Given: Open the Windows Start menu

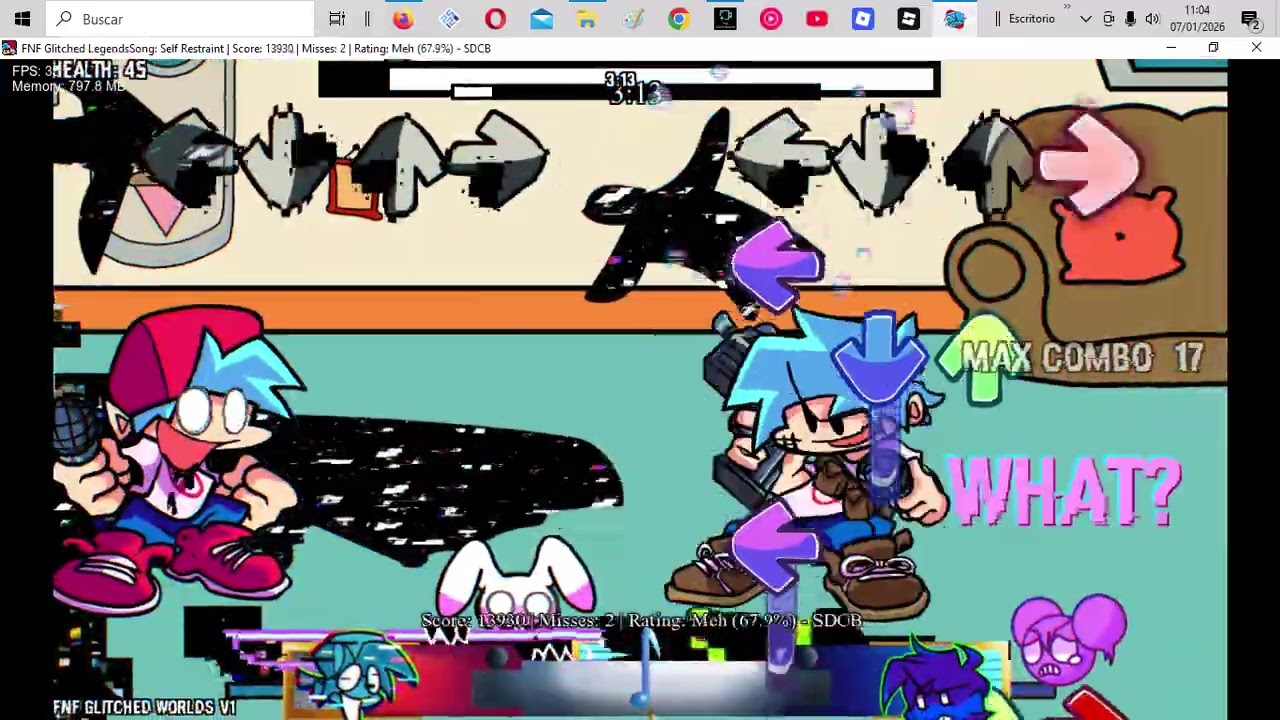Looking at the screenshot, I should click(22, 18).
